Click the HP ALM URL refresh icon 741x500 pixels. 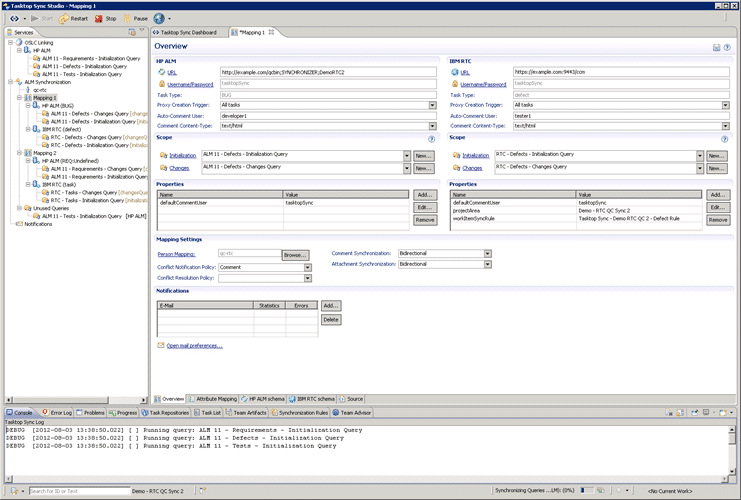162,72
